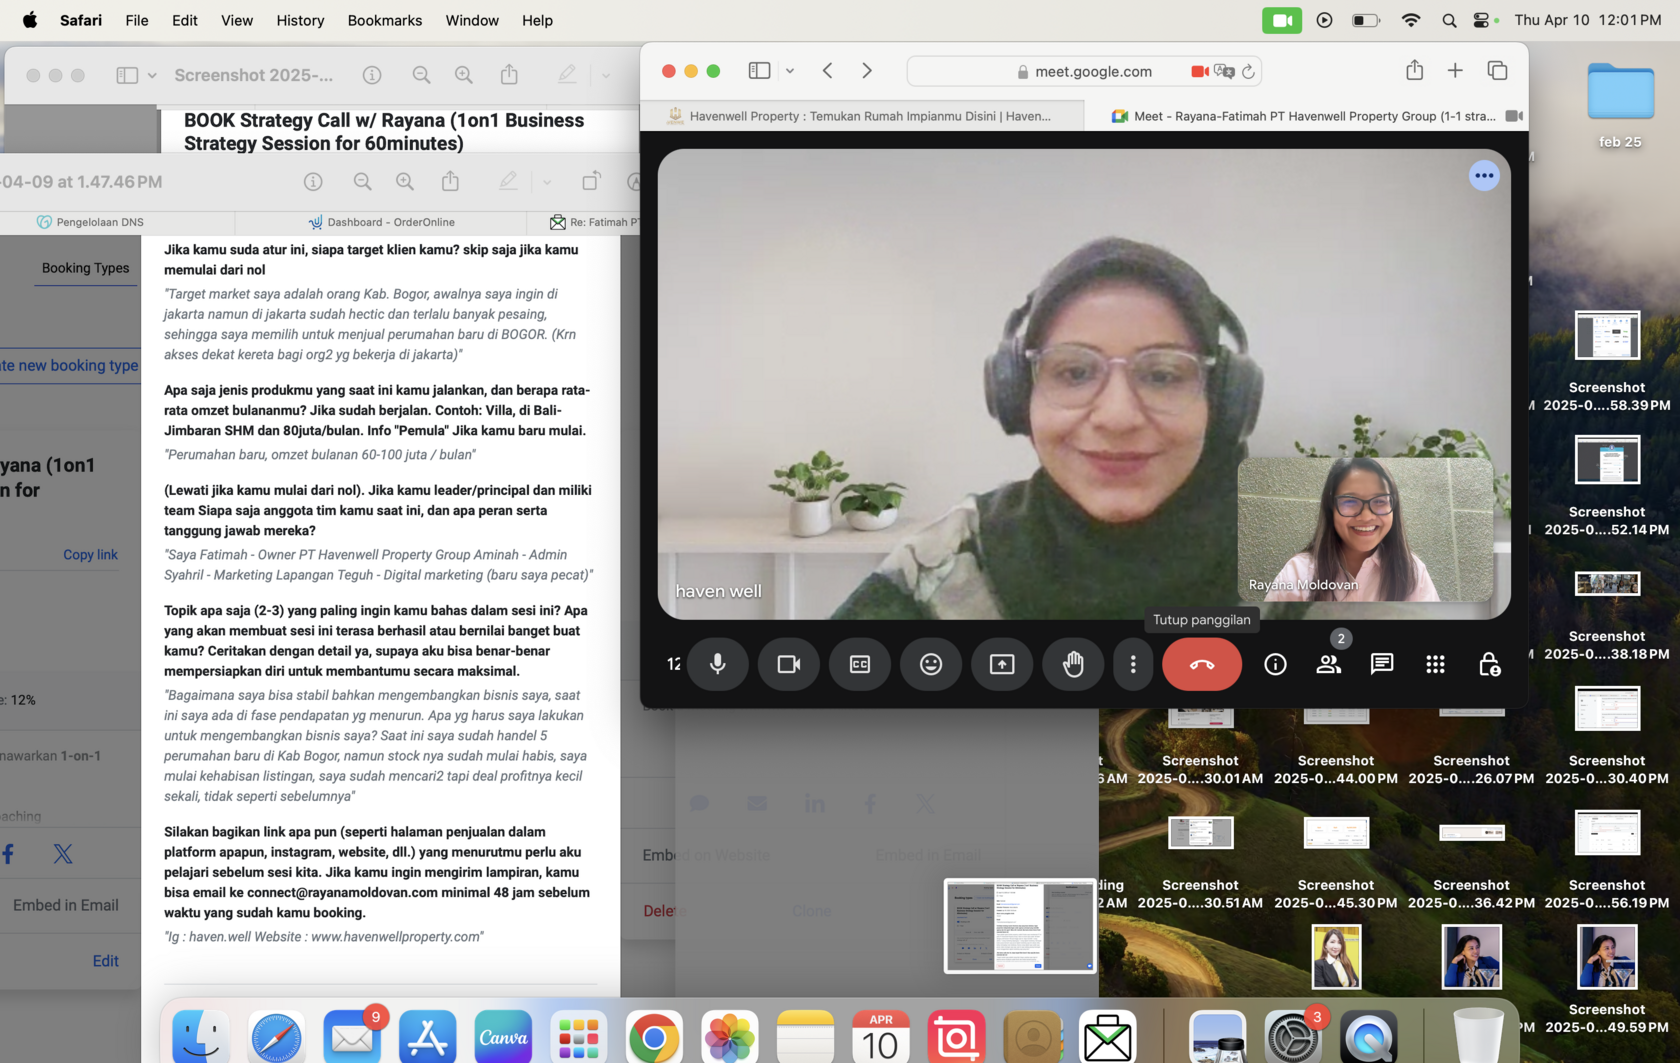Switch to Meet Rayana-Fatimah tab

coord(1305,116)
